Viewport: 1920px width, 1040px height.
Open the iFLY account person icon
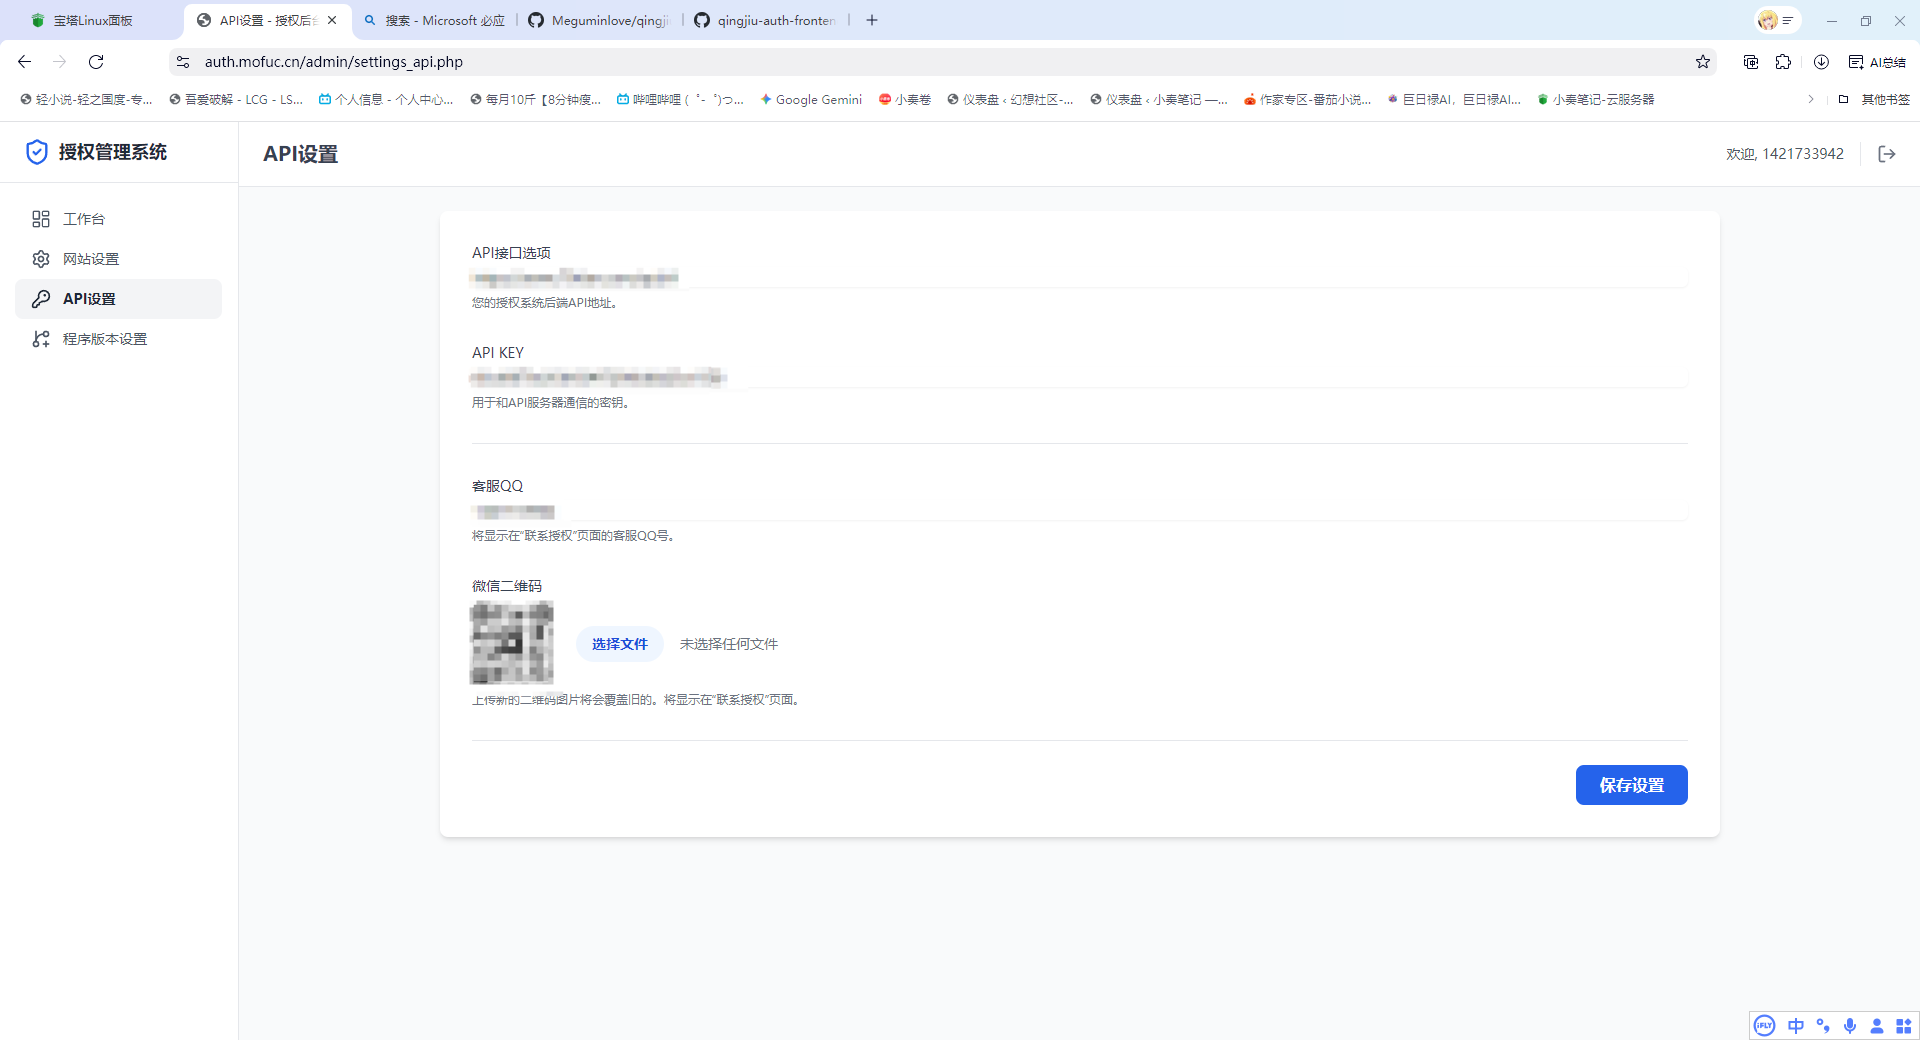click(1877, 1025)
